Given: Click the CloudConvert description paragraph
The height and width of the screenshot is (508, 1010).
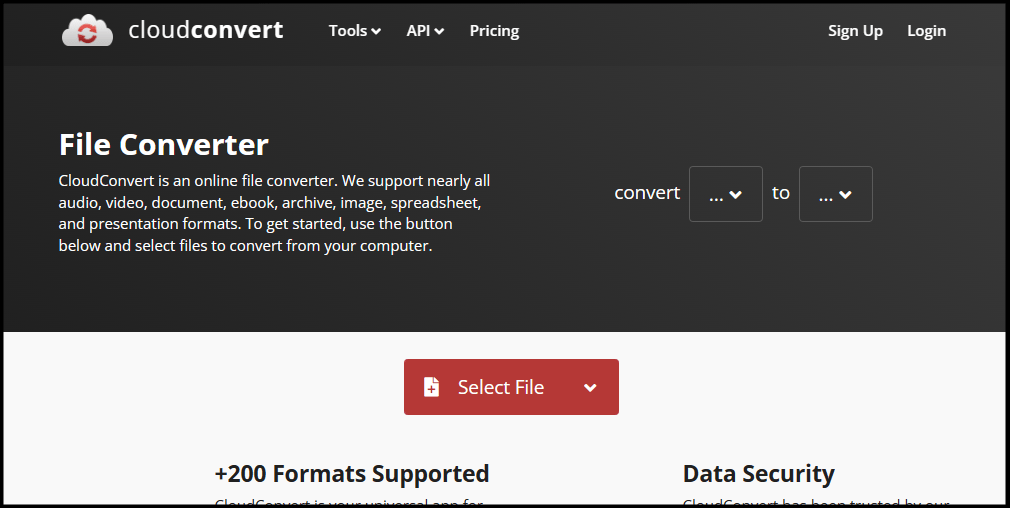Looking at the screenshot, I should (x=274, y=213).
